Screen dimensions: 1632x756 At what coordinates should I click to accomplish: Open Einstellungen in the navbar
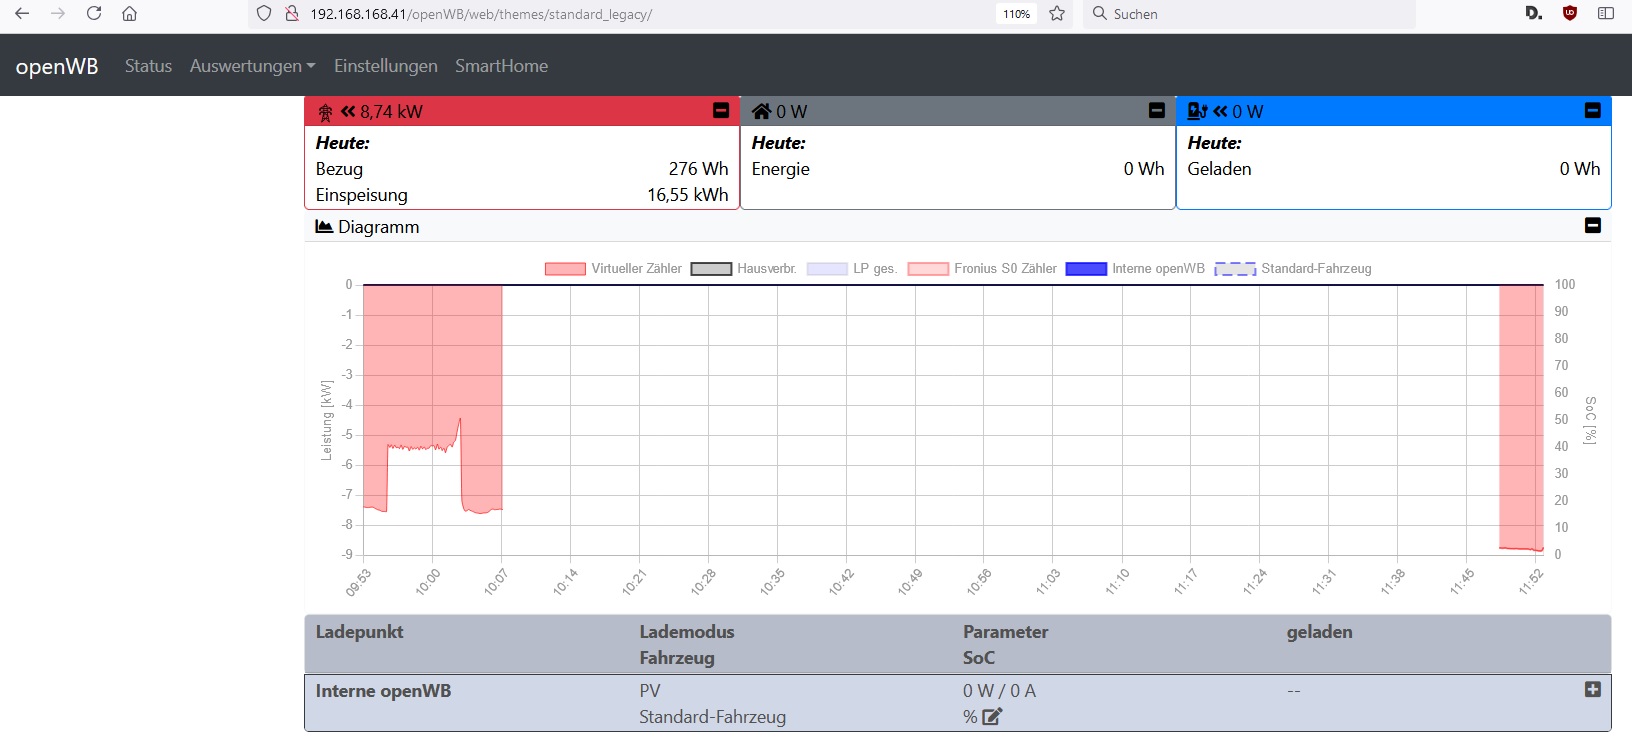pyautogui.click(x=386, y=66)
